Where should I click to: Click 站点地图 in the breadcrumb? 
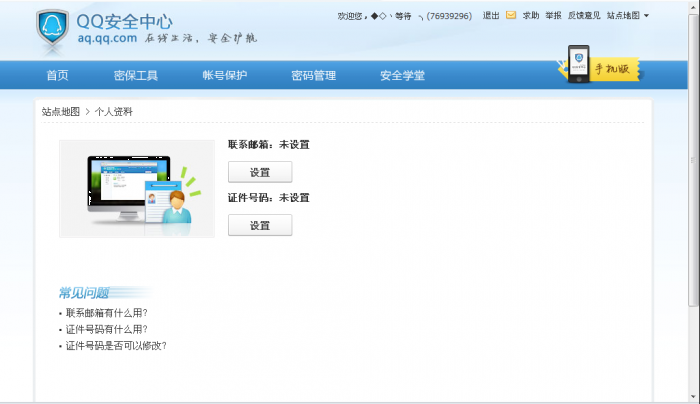coord(61,112)
